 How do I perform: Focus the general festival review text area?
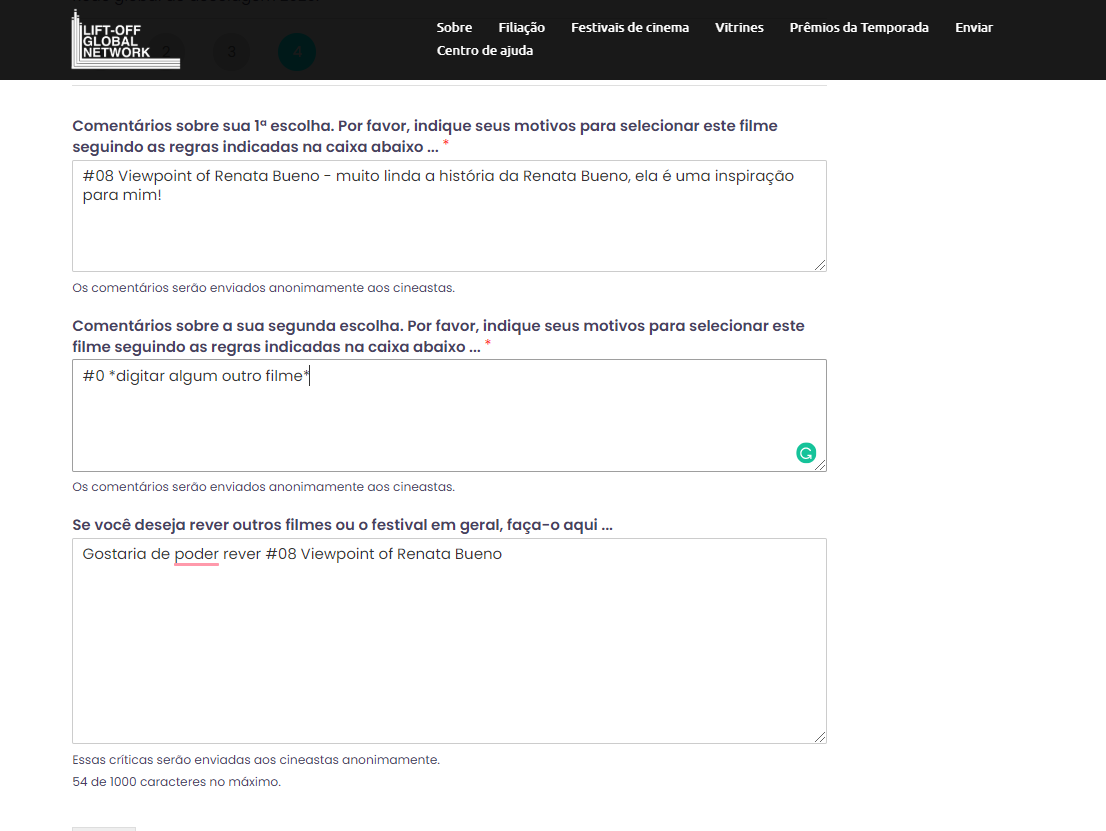[x=449, y=650]
